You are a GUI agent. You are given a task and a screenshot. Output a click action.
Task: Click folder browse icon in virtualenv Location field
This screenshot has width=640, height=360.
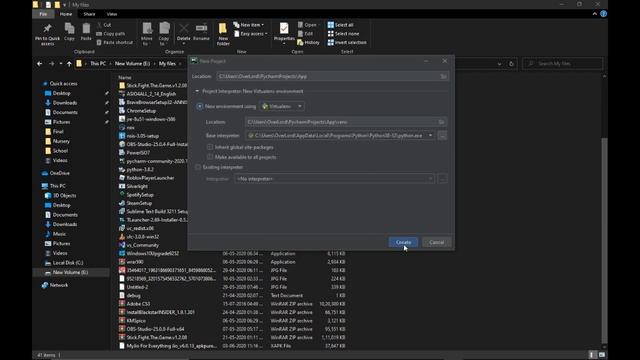(441, 122)
